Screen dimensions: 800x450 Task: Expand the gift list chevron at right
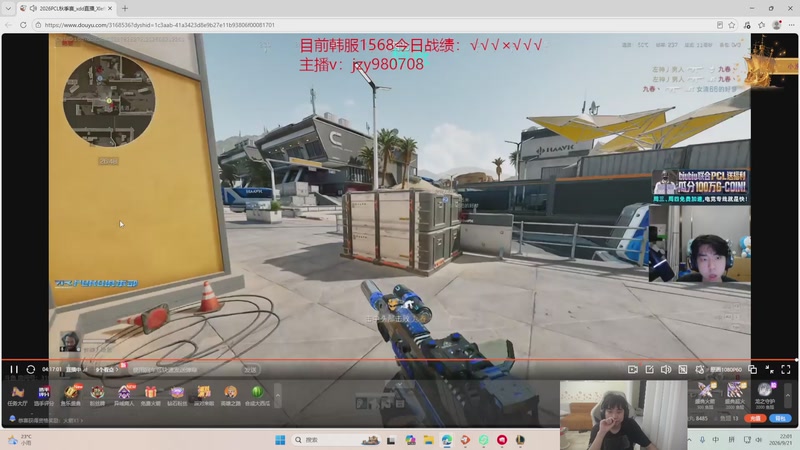click(788, 395)
